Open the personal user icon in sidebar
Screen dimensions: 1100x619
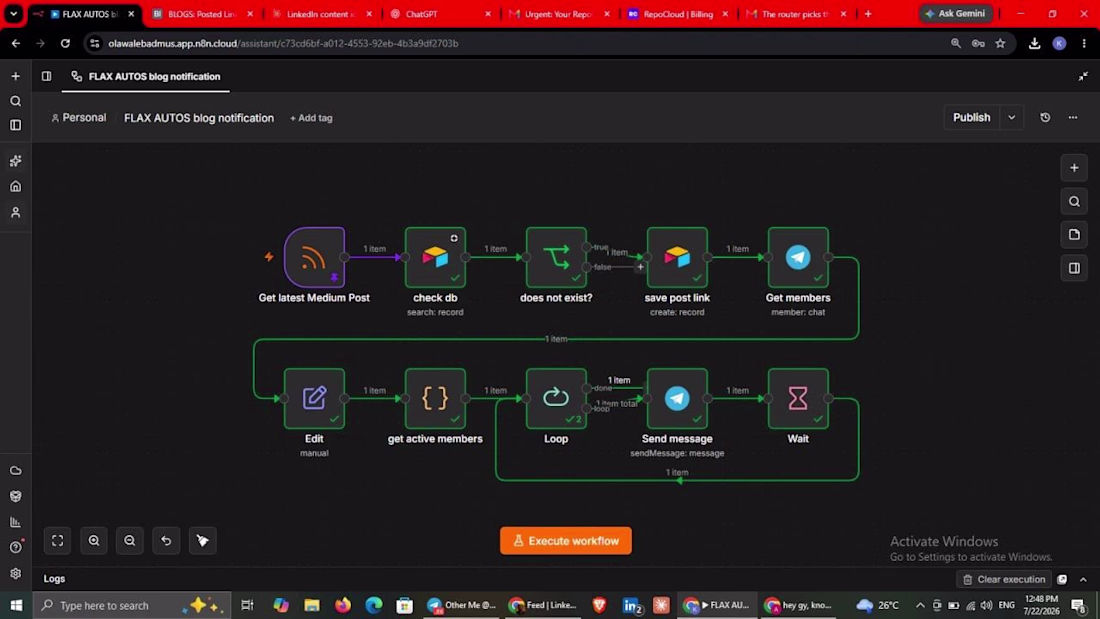pyautogui.click(x=15, y=212)
